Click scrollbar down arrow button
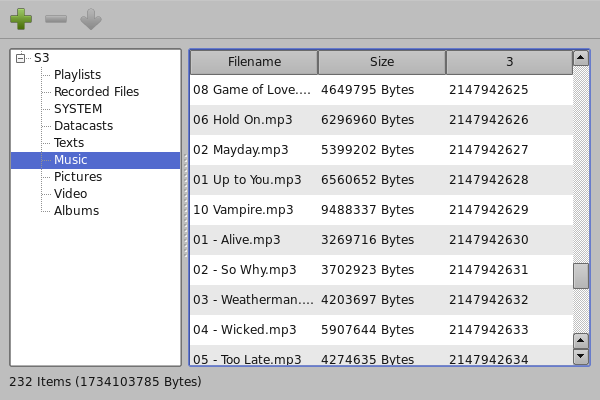Viewport: 600px width, 400px height. [x=581, y=356]
